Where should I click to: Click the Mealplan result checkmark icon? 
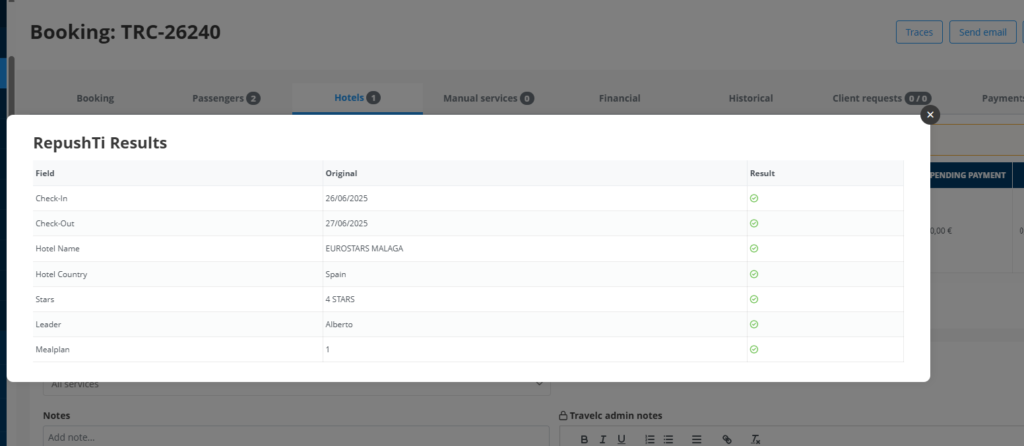tap(754, 349)
